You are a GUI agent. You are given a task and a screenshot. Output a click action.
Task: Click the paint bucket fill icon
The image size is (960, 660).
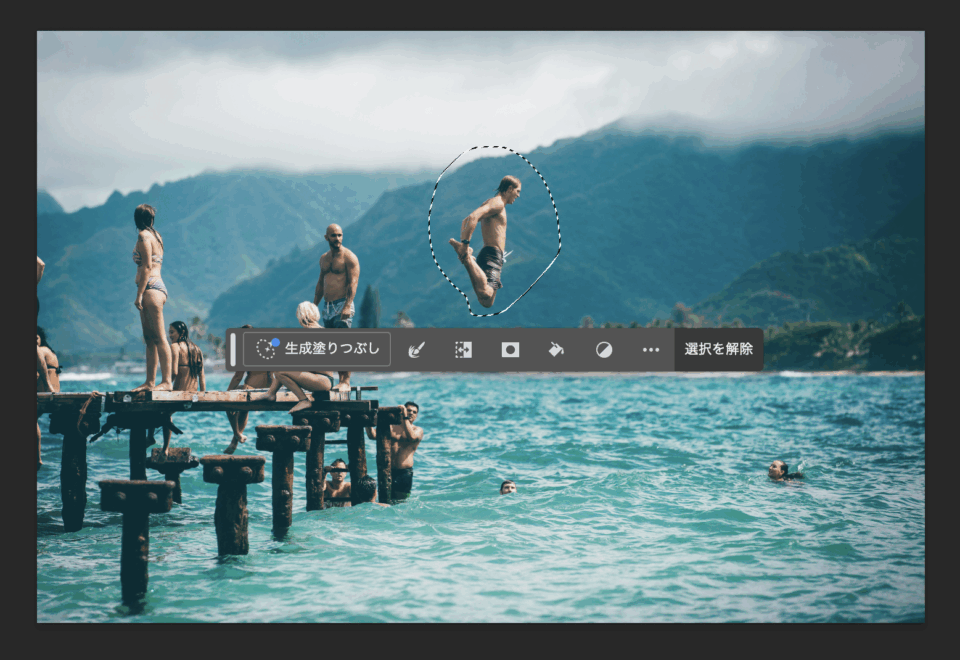pos(556,349)
